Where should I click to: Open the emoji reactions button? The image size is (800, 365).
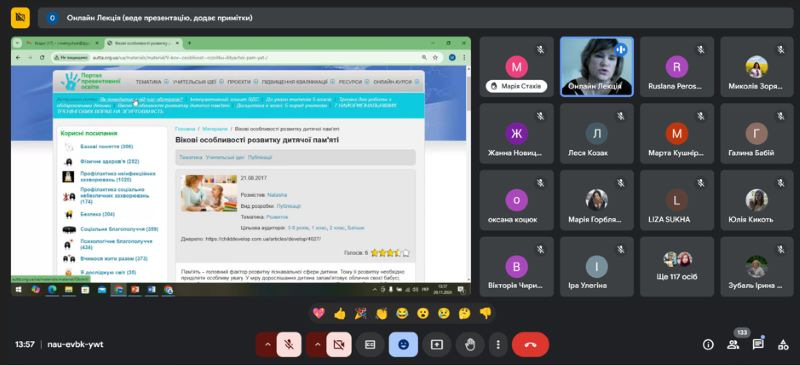[403, 345]
